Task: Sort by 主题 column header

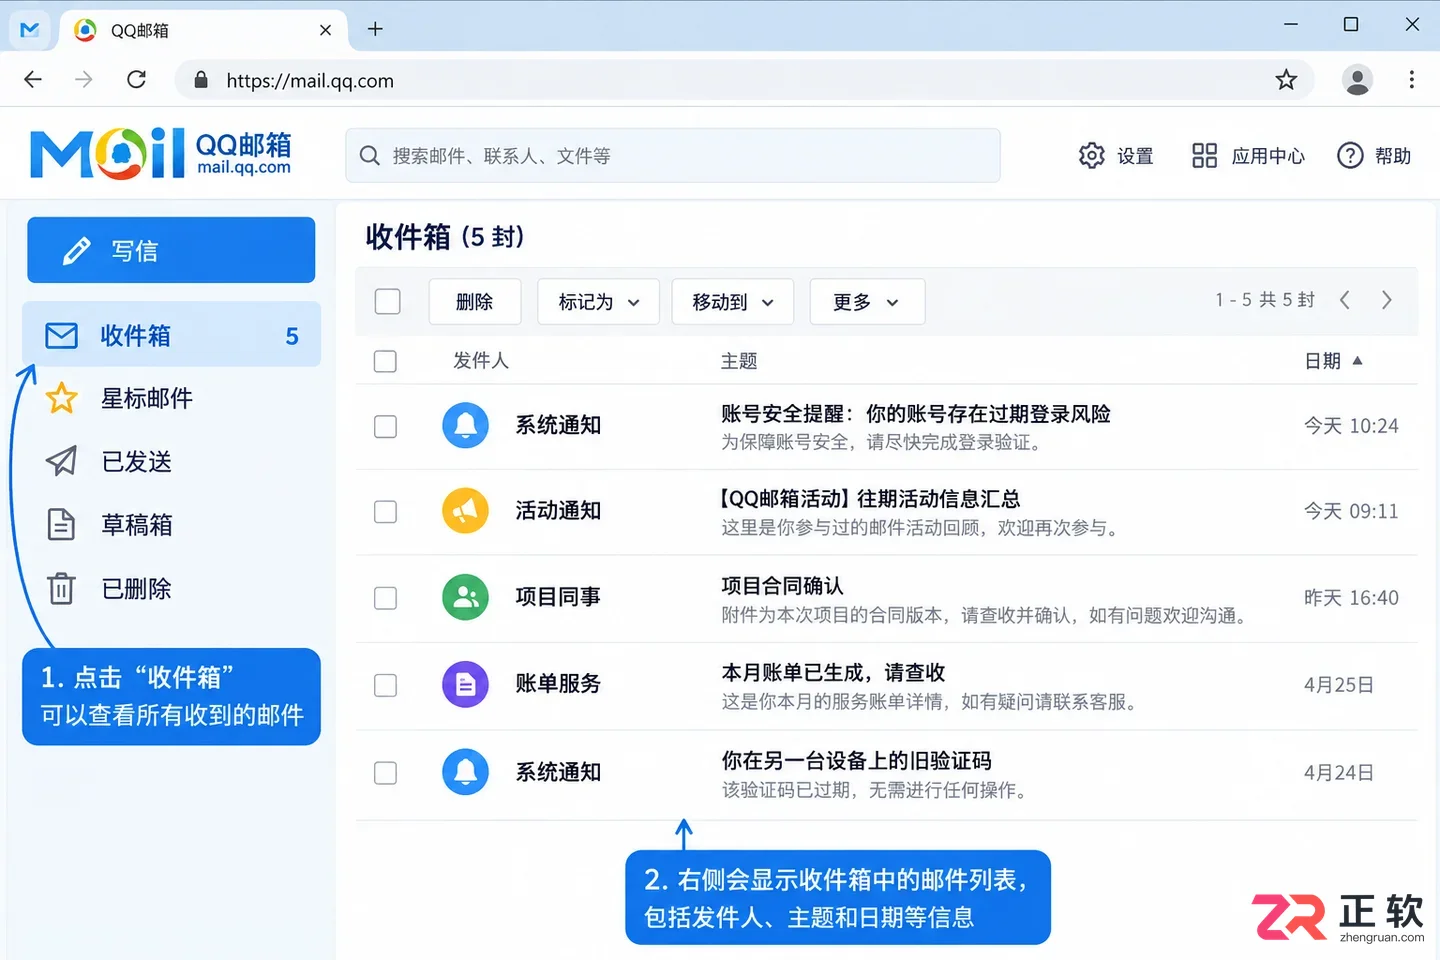Action: tap(739, 361)
